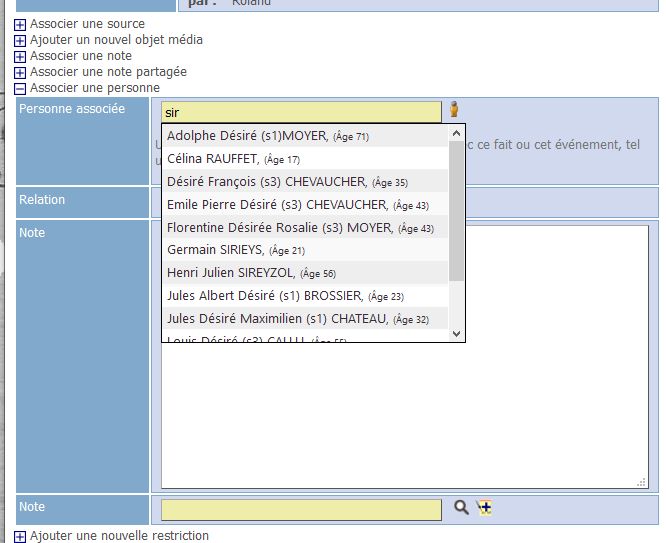Expand 'Associer une note partagée' section
Image resolution: width=666 pixels, height=543 pixels.
20,73
